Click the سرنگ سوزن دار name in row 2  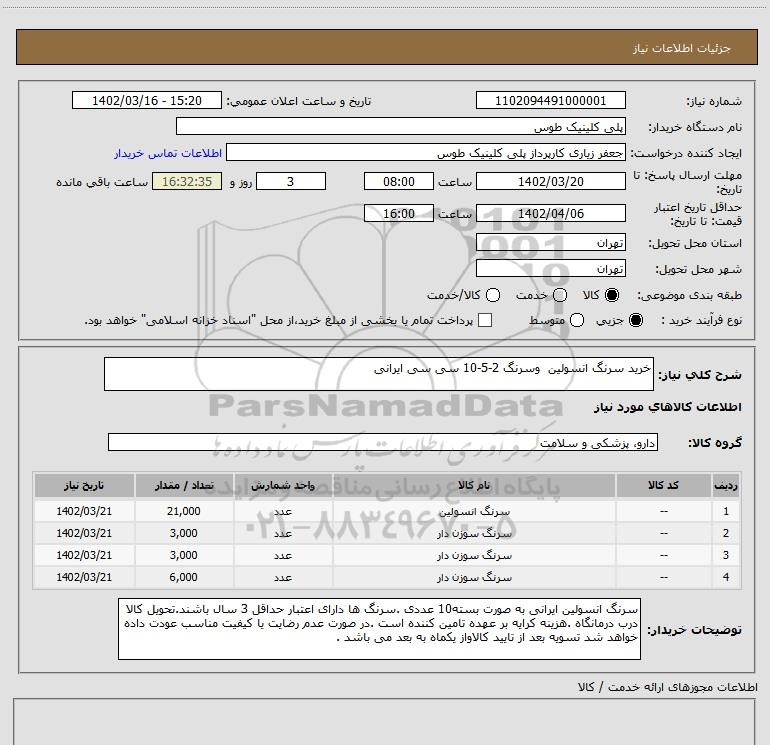(x=474, y=533)
